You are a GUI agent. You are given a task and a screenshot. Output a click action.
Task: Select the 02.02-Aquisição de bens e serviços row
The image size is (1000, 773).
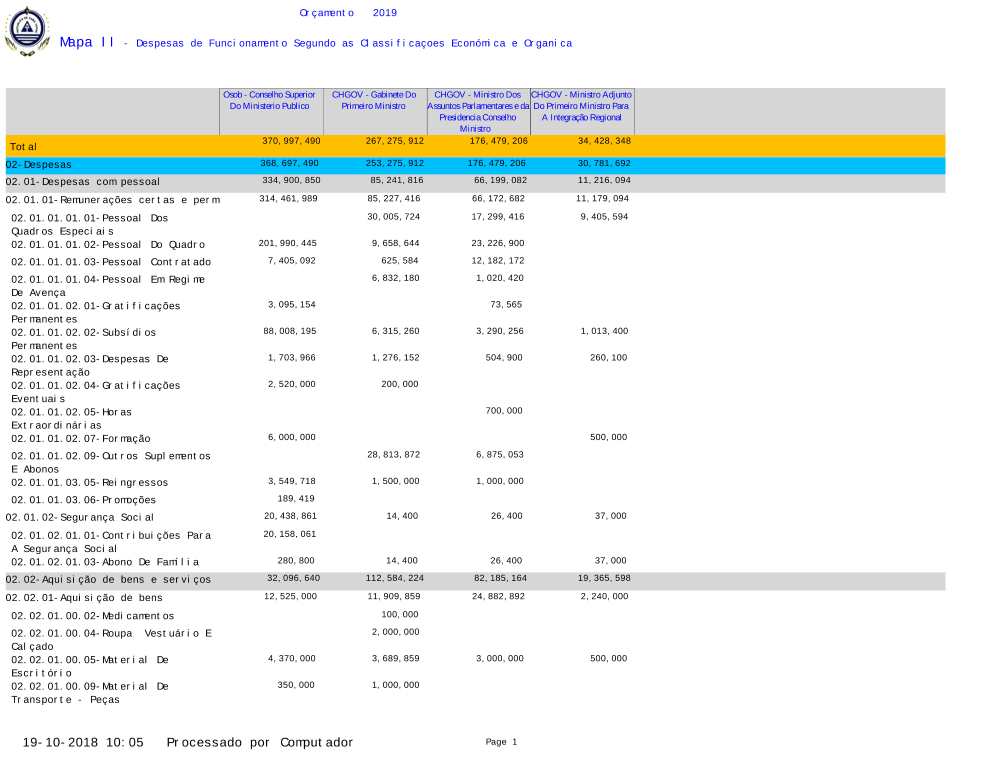[x=108, y=580]
